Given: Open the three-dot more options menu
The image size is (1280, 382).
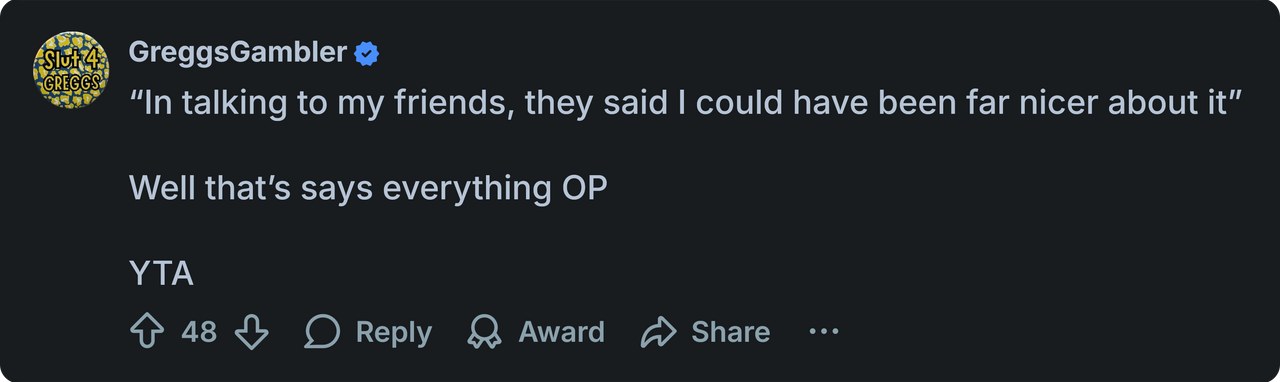Looking at the screenshot, I should [x=823, y=331].
